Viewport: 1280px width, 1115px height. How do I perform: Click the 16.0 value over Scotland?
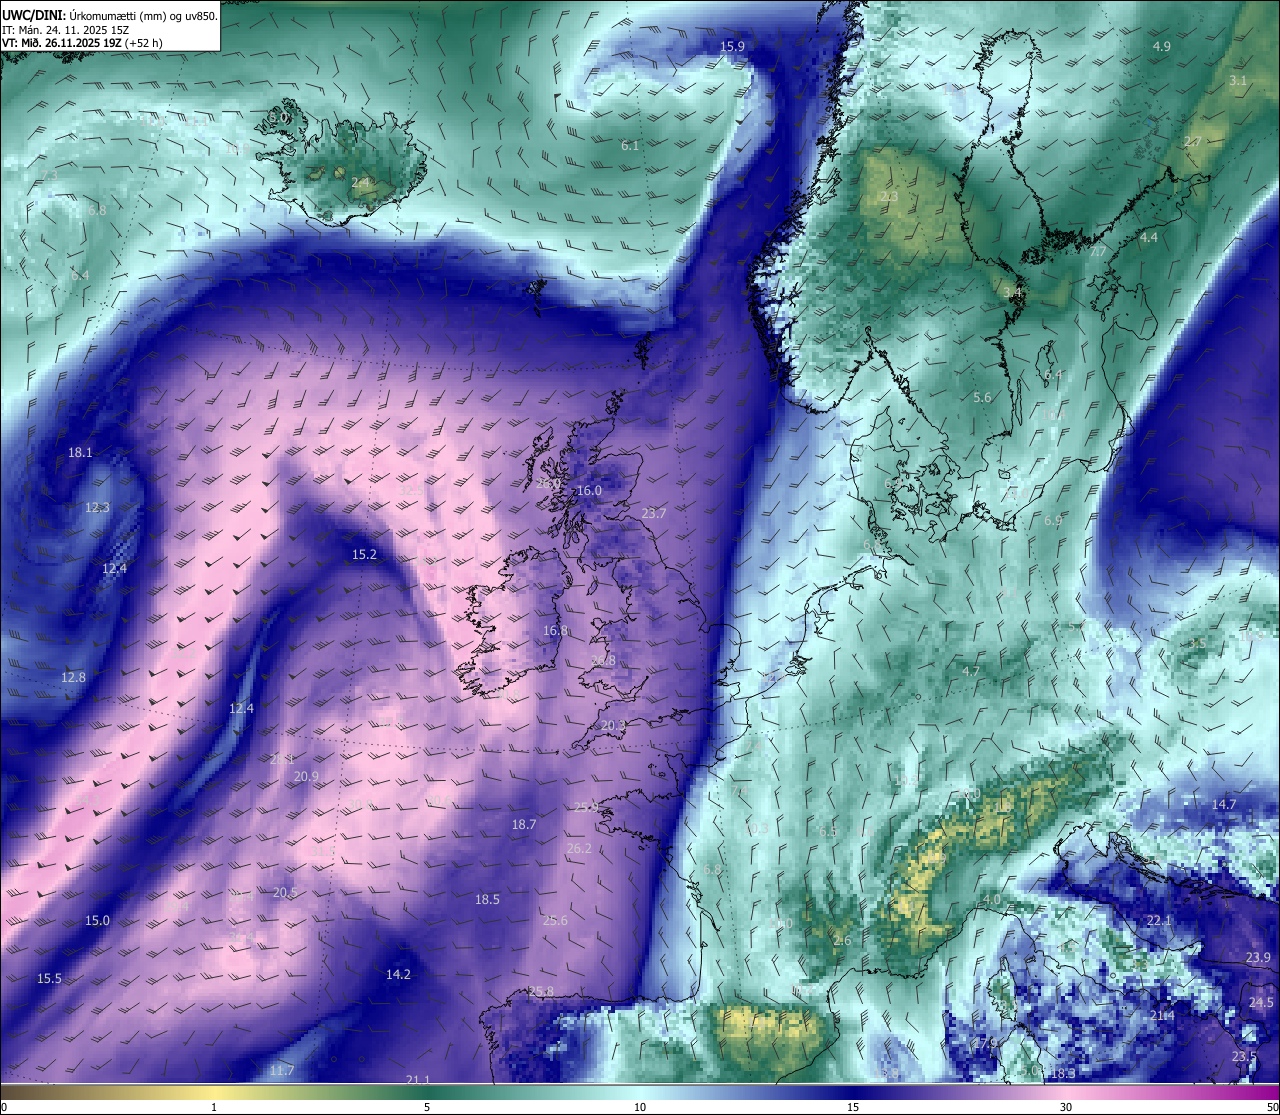tap(590, 491)
